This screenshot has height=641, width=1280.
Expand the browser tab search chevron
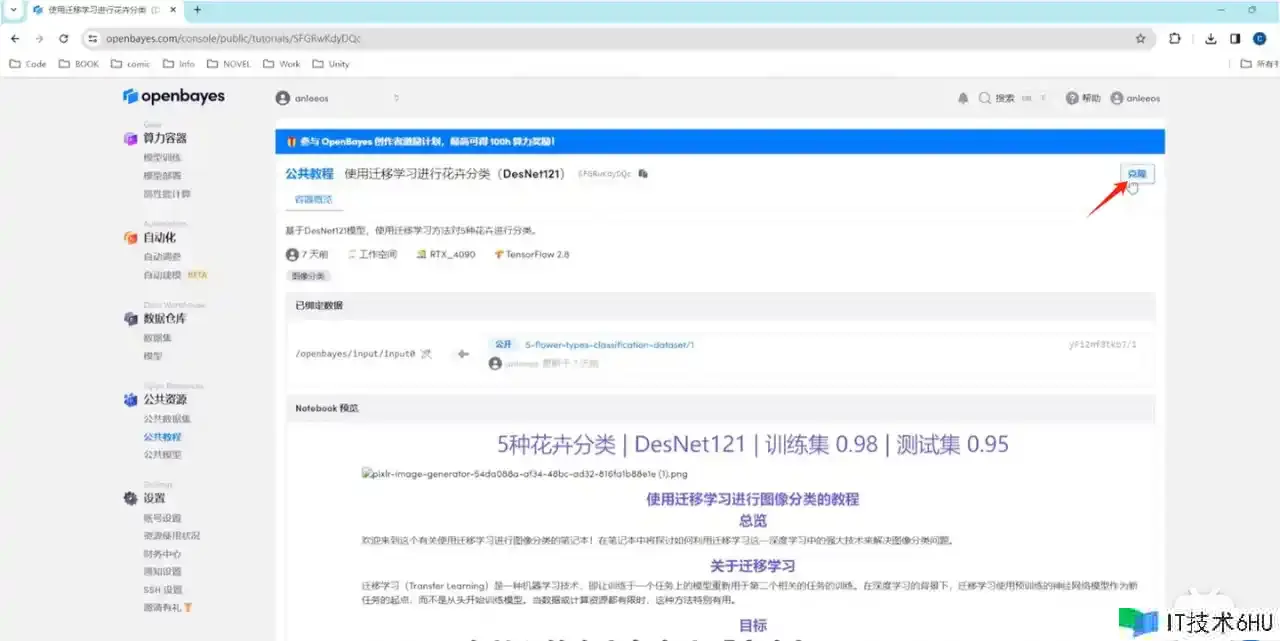[x=13, y=9]
